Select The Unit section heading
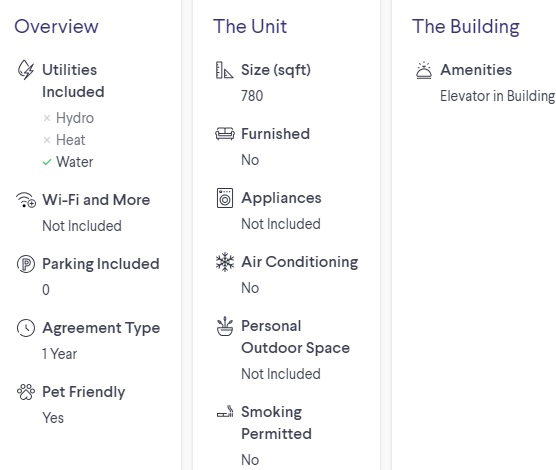 click(x=250, y=26)
